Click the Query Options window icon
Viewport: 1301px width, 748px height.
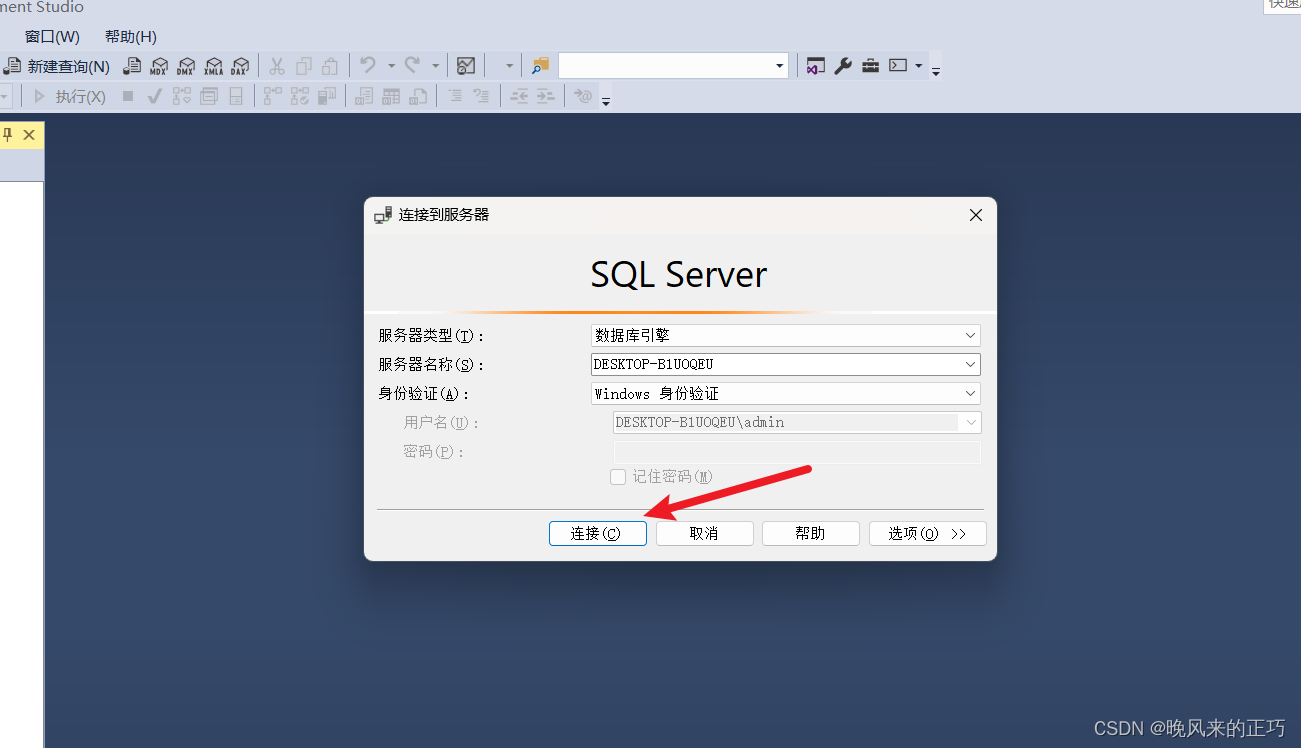tap(209, 96)
